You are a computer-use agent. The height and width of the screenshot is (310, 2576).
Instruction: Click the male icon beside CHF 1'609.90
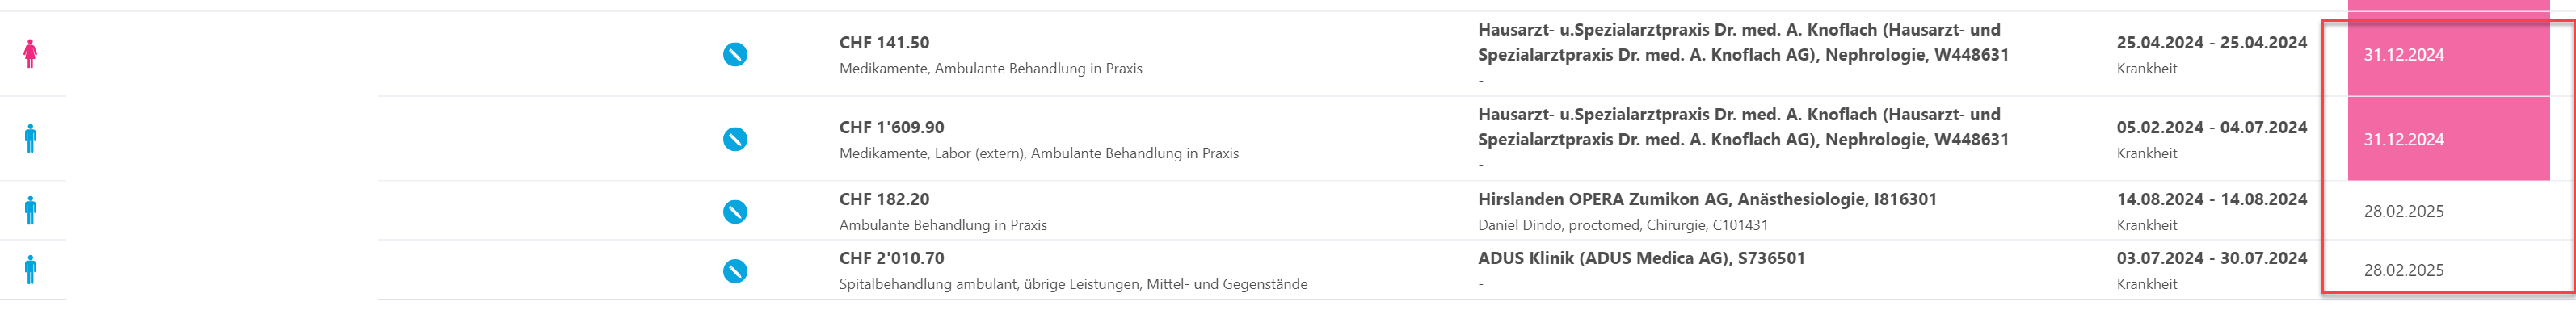[30, 139]
